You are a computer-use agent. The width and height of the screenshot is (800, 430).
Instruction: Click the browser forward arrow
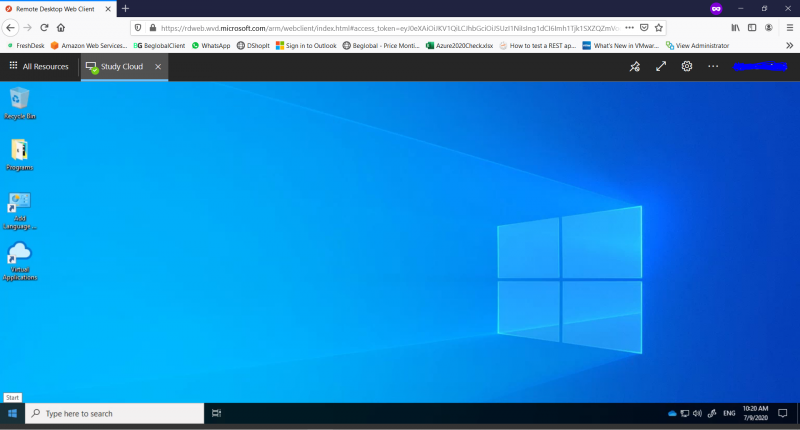28,28
